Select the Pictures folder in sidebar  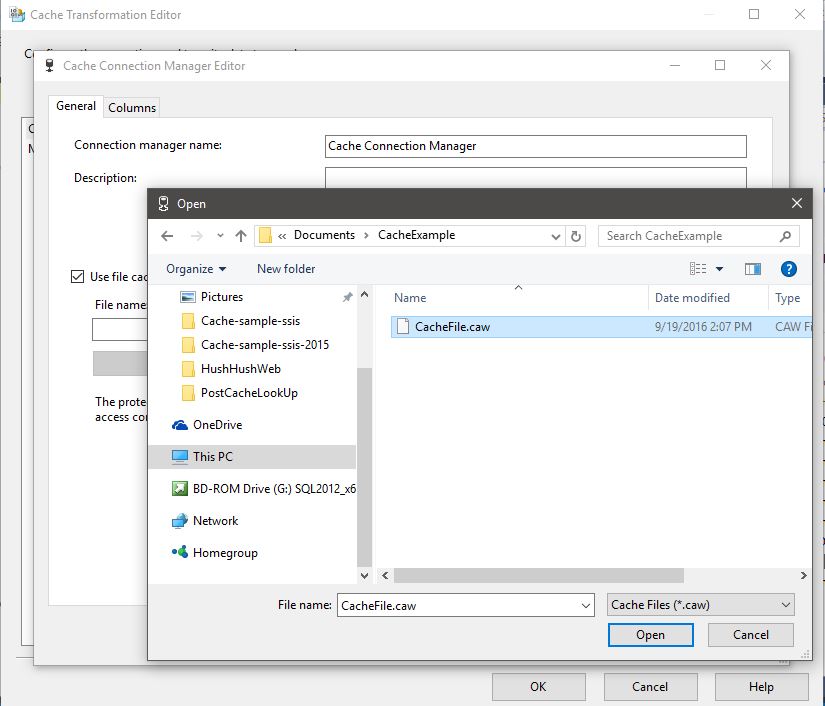point(222,297)
